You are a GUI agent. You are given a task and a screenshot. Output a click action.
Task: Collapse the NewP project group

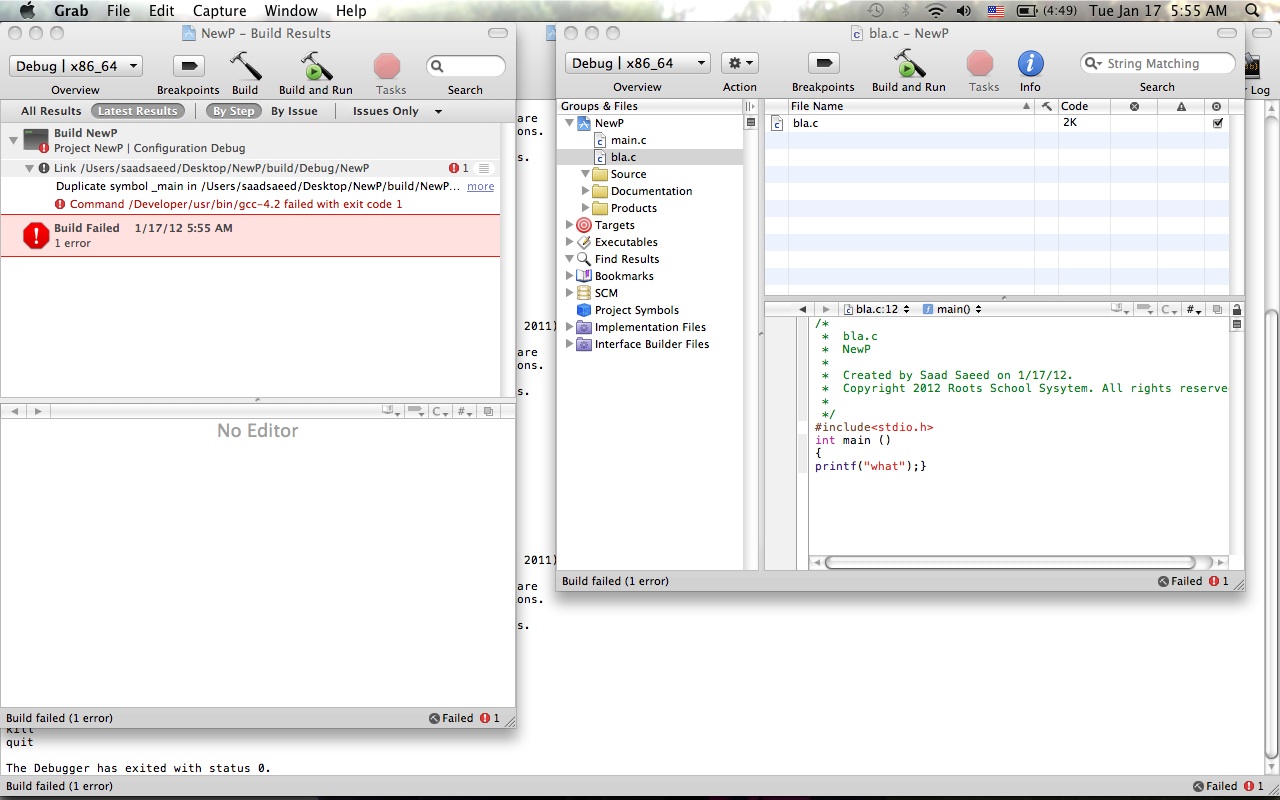click(569, 123)
